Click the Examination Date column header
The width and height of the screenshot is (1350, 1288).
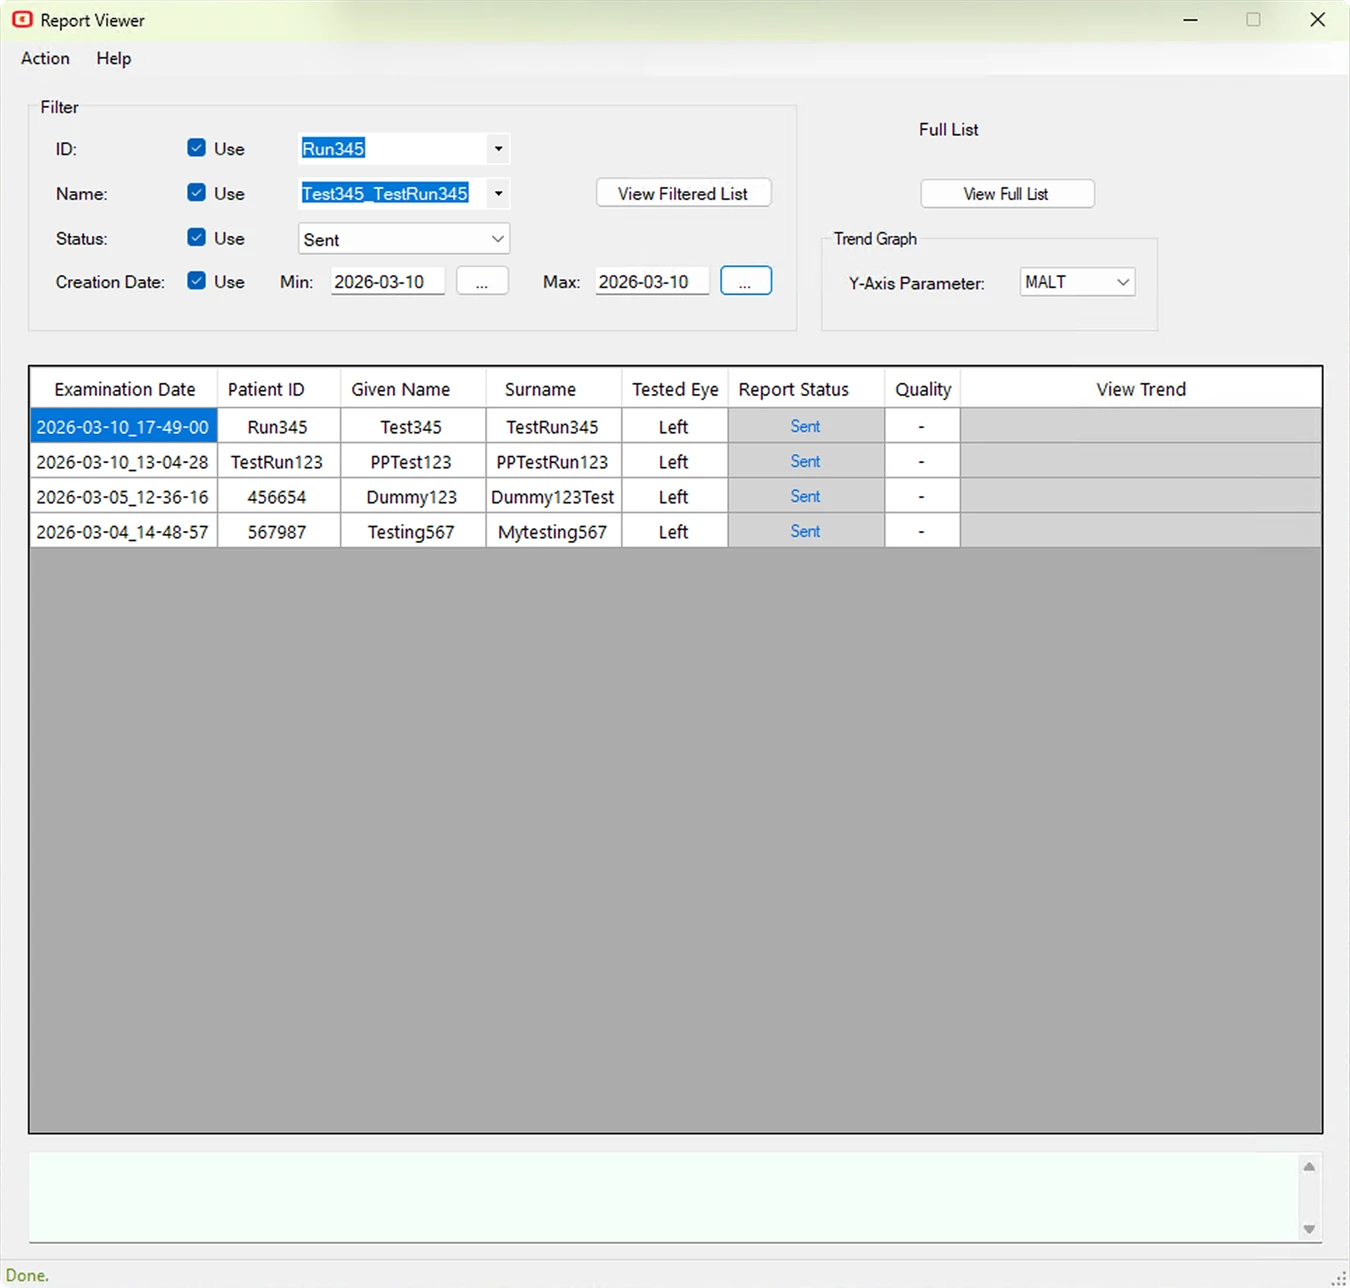(124, 389)
